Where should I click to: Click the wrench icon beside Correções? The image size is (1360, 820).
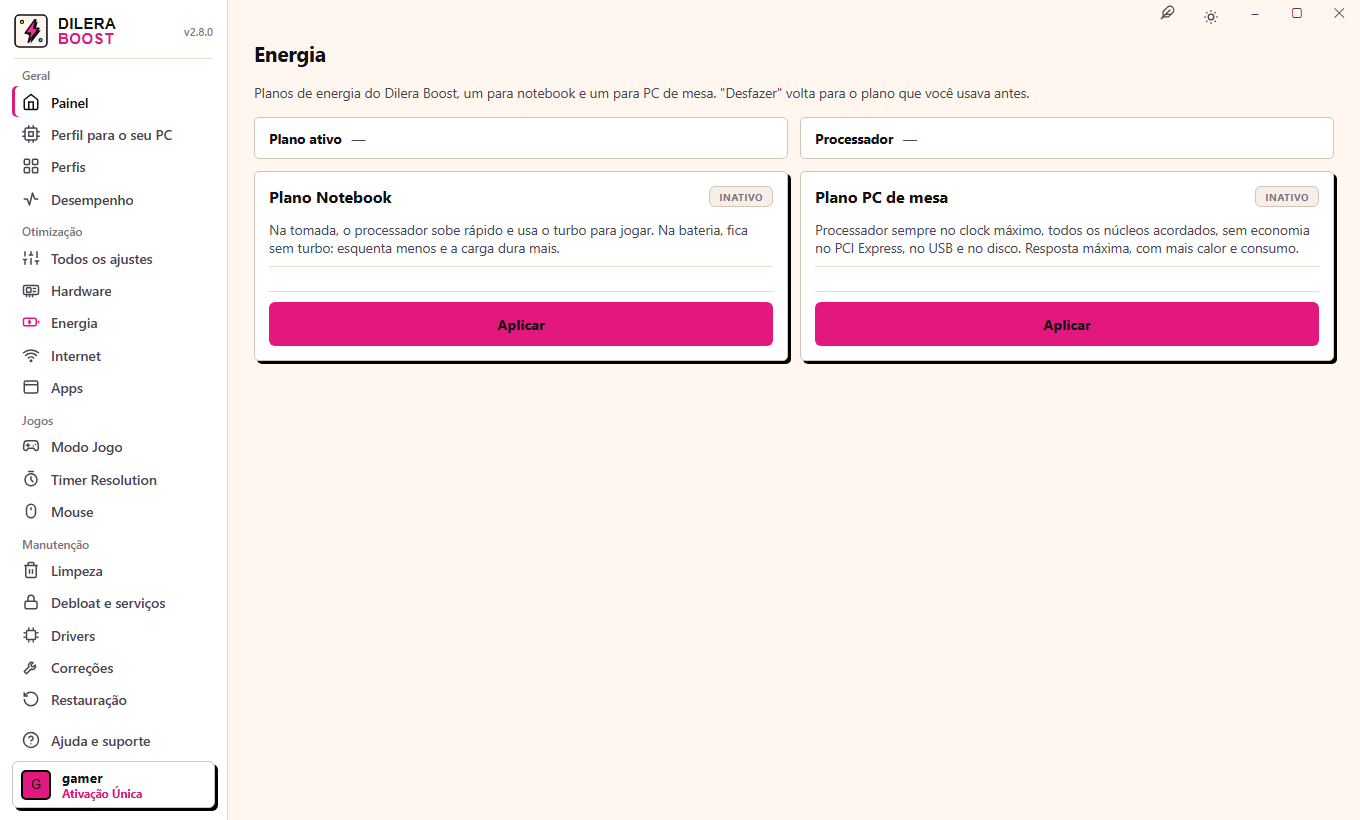click(x=31, y=668)
